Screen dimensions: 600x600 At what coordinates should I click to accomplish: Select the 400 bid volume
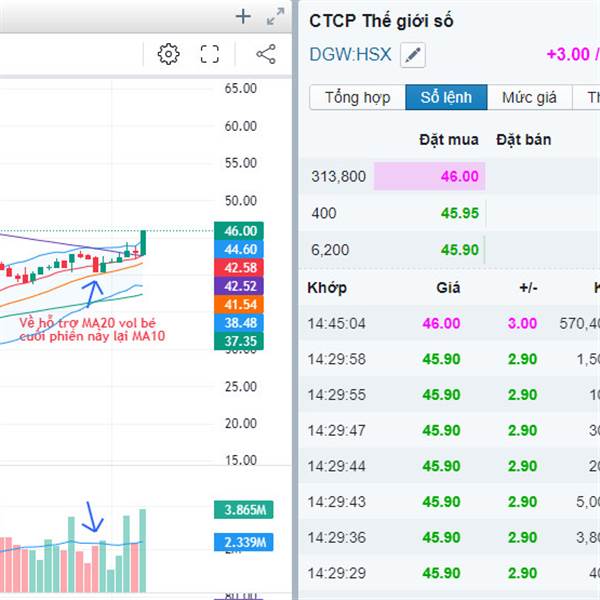coord(324,213)
